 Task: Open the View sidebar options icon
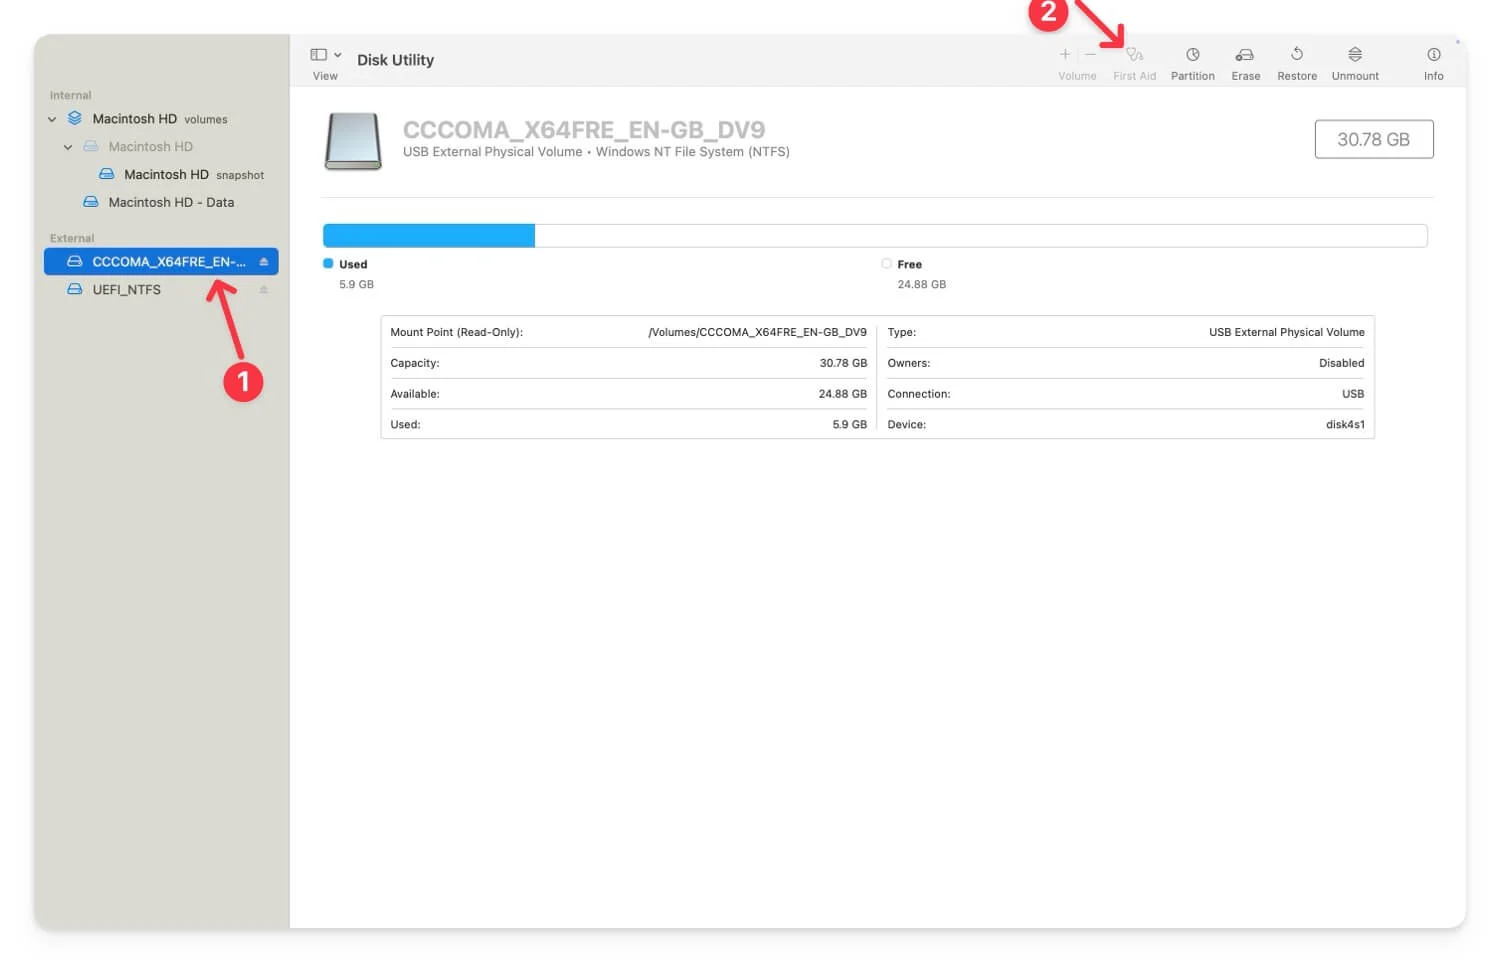coord(318,55)
